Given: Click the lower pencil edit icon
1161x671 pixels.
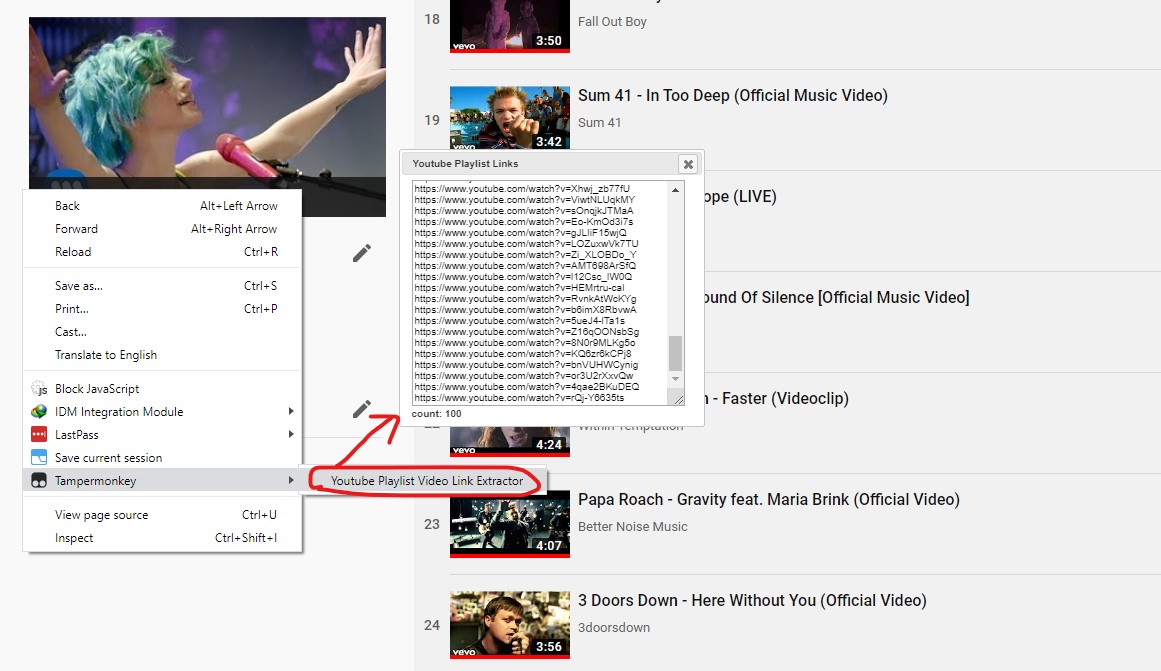Looking at the screenshot, I should point(362,408).
